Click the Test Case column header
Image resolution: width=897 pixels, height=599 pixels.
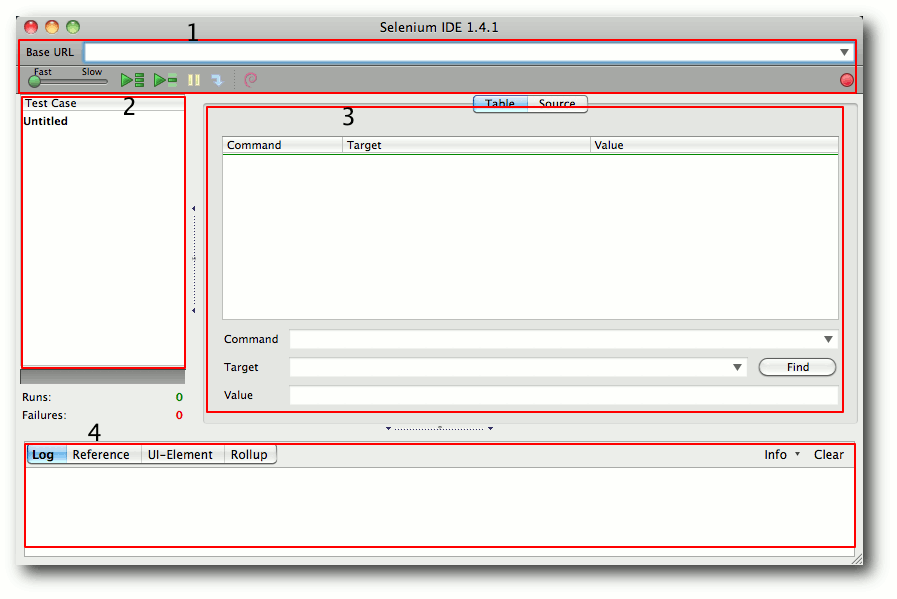(x=103, y=104)
